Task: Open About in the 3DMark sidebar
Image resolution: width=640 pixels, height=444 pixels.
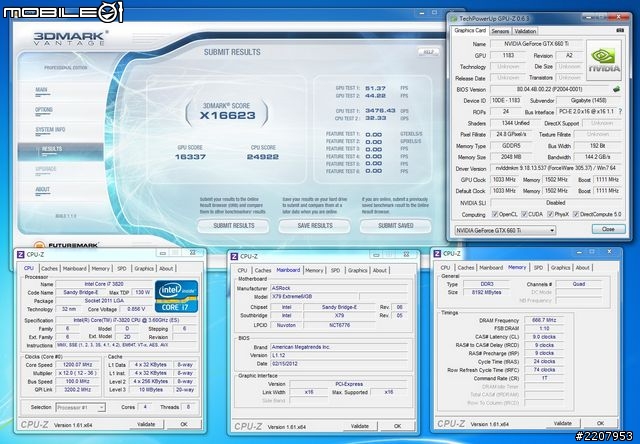Action: click(x=42, y=189)
